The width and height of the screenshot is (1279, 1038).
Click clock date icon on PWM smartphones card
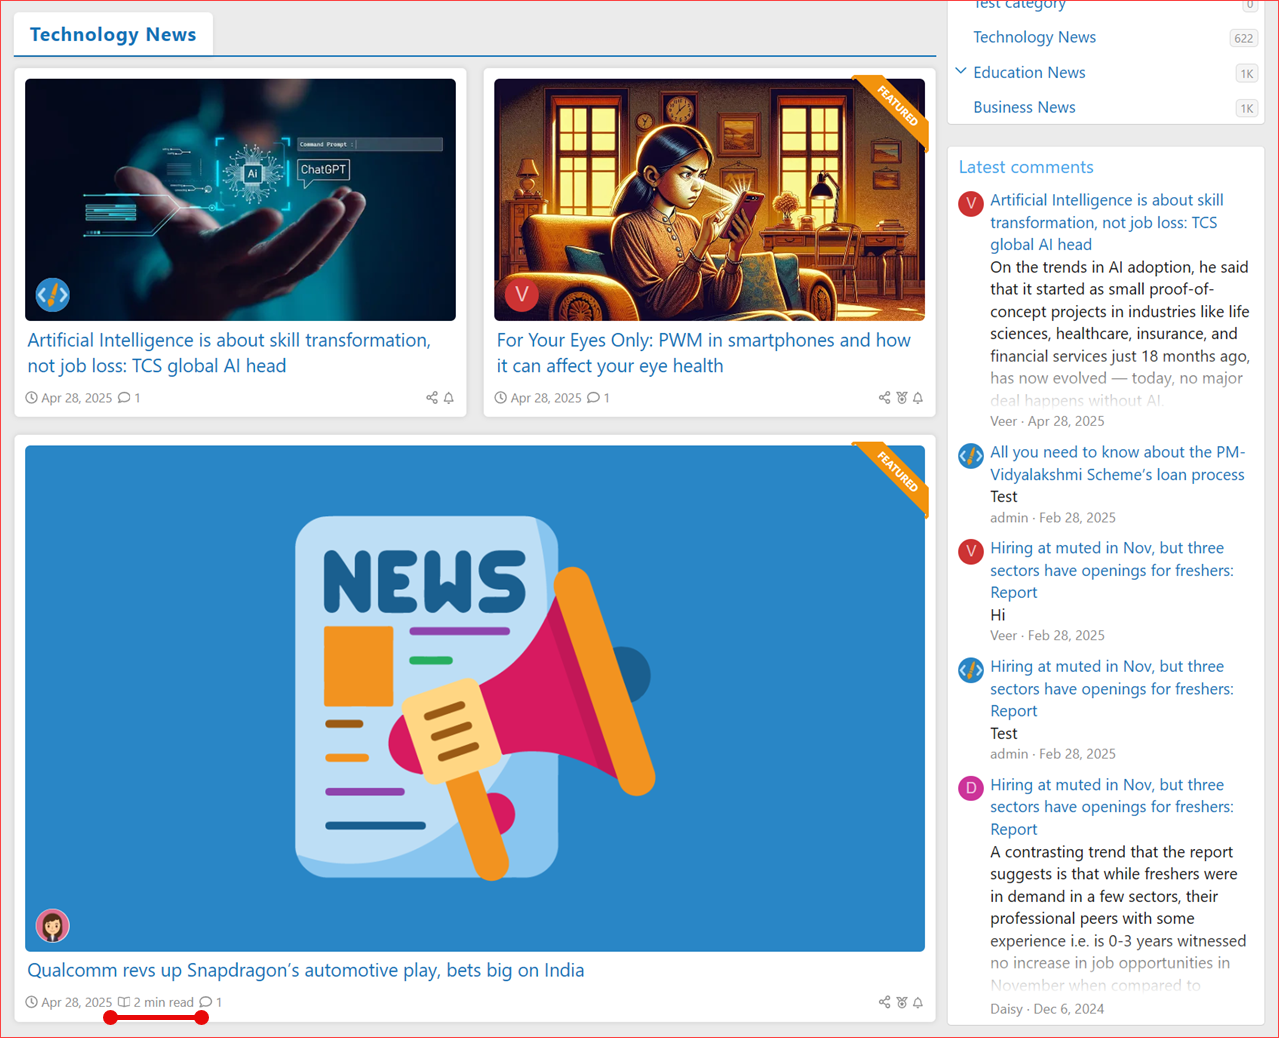[501, 398]
